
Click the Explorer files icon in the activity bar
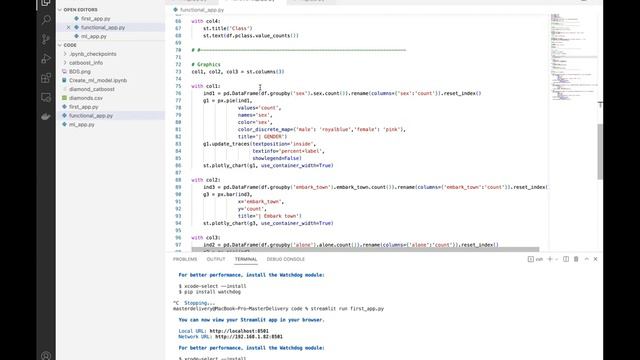pos(46,3)
